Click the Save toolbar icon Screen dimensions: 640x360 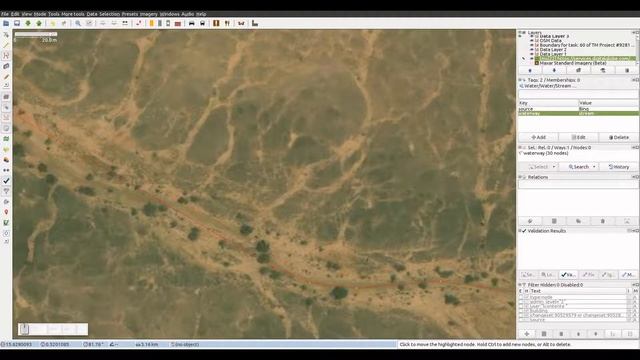point(17,23)
